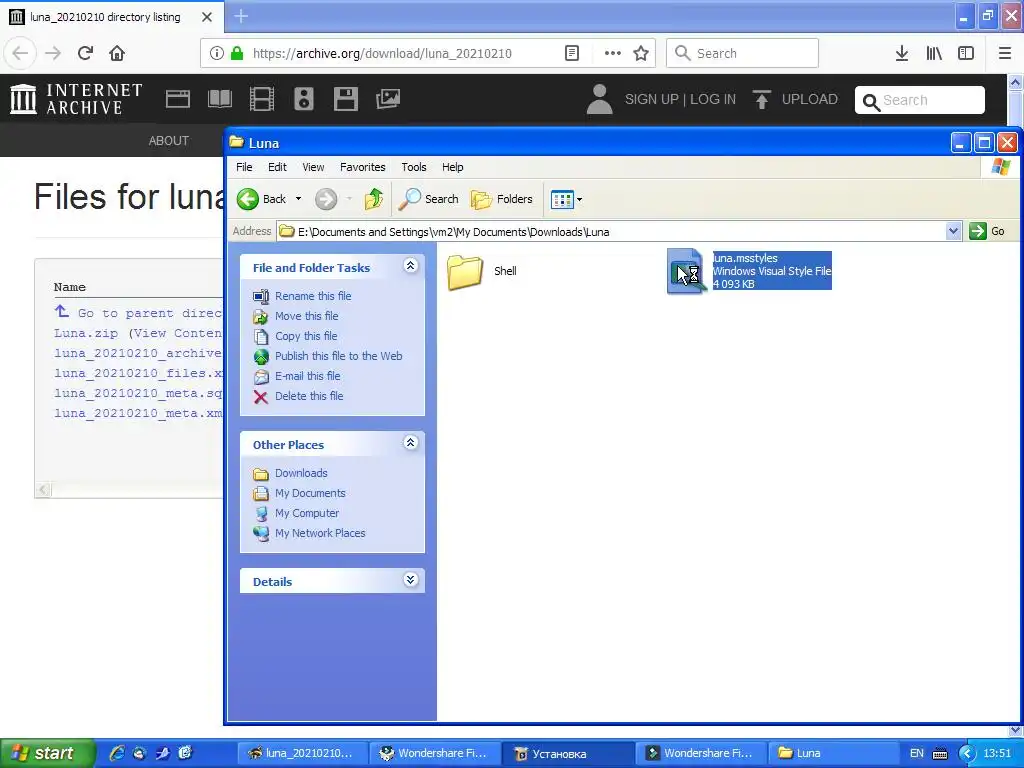1024x768 pixels.
Task: Click ABOUT in the archive navigation
Action: tap(168, 140)
